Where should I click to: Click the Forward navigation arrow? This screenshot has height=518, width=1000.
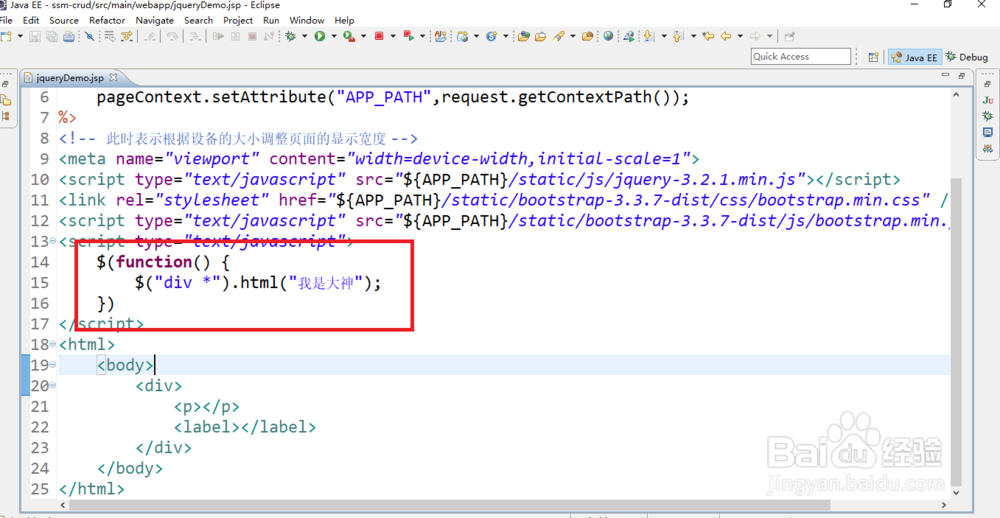(755, 36)
